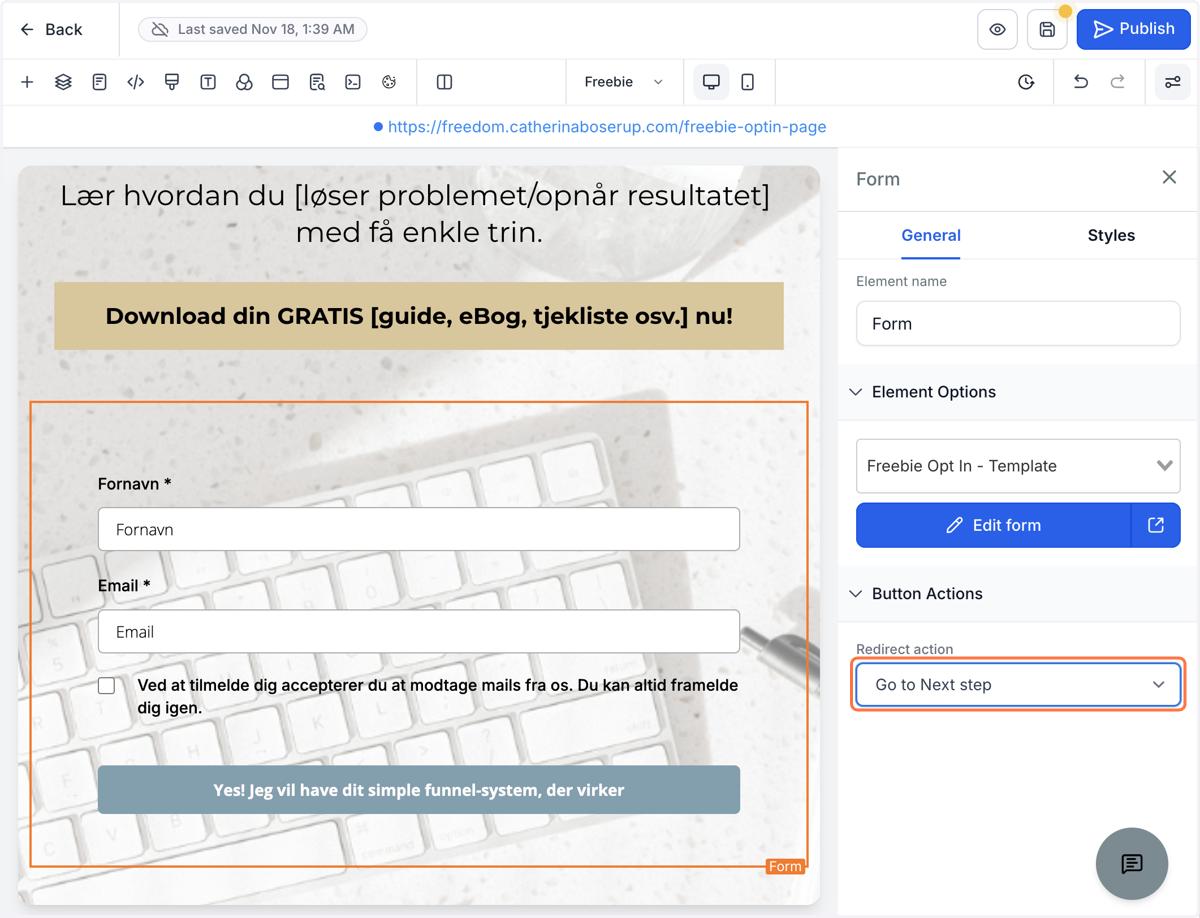Open the settings sliders icon
The height and width of the screenshot is (918, 1200).
click(x=1173, y=82)
